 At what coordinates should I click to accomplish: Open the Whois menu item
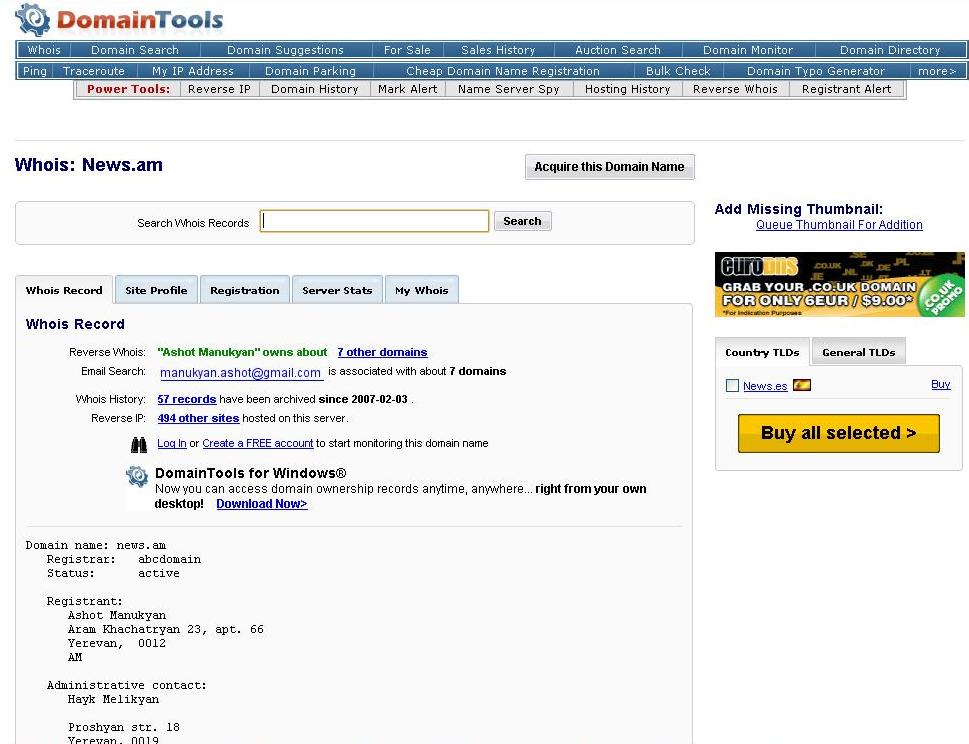[x=44, y=50]
